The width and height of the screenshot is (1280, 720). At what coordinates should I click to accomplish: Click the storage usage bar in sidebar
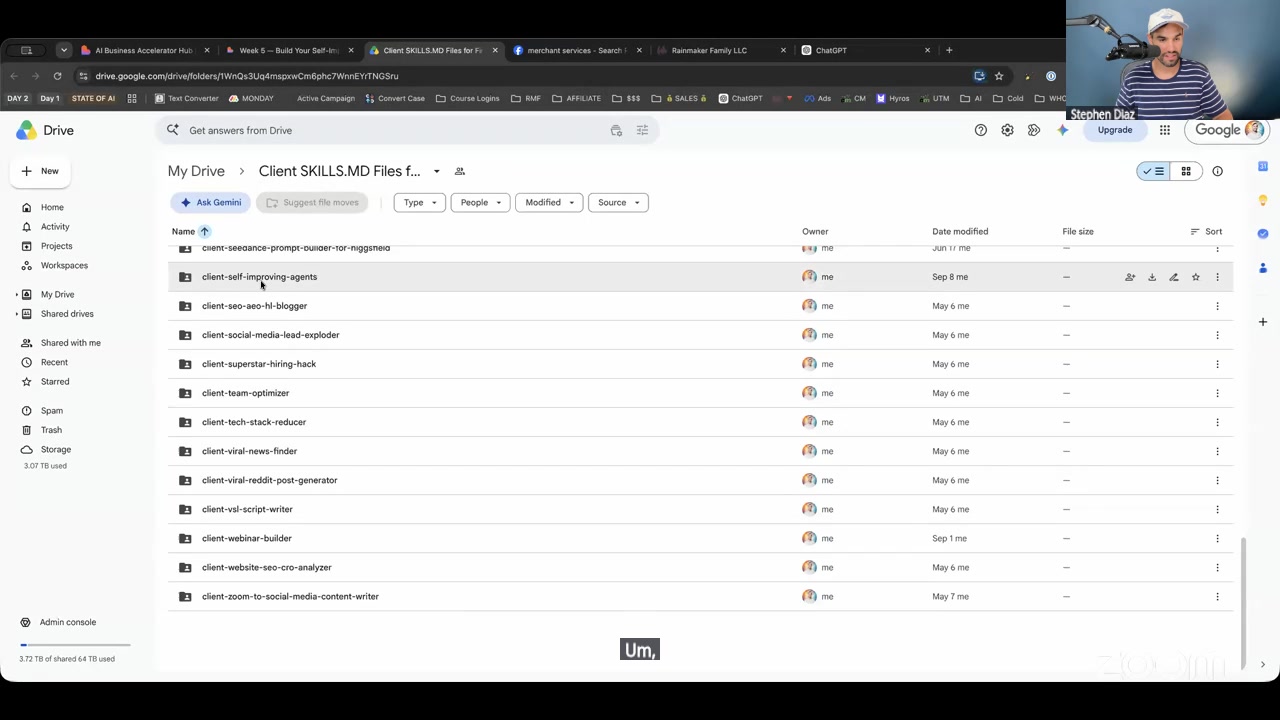pos(75,645)
